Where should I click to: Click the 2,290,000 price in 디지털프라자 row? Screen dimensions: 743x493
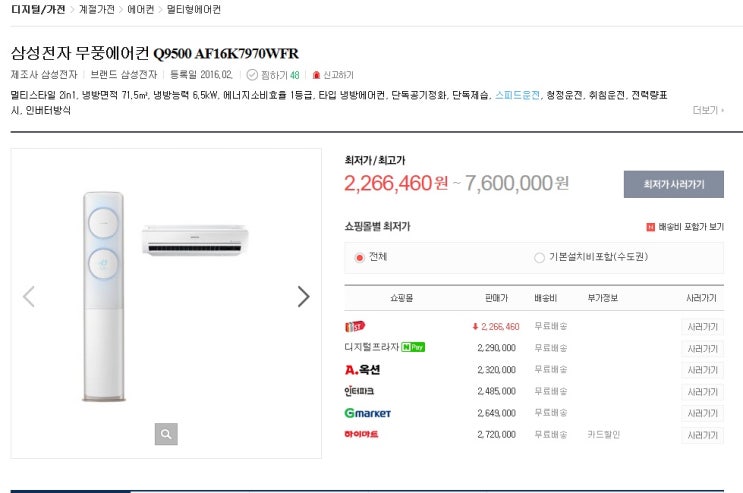coord(496,348)
